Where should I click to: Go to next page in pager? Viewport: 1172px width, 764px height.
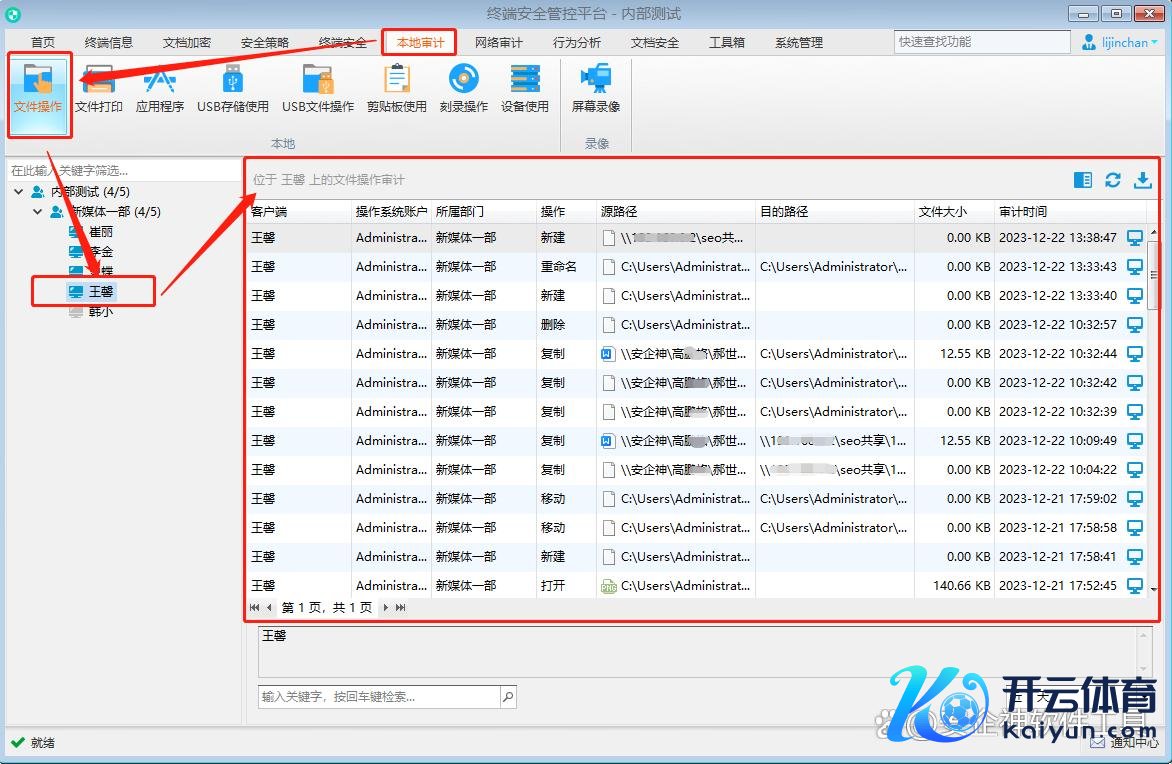coord(386,608)
